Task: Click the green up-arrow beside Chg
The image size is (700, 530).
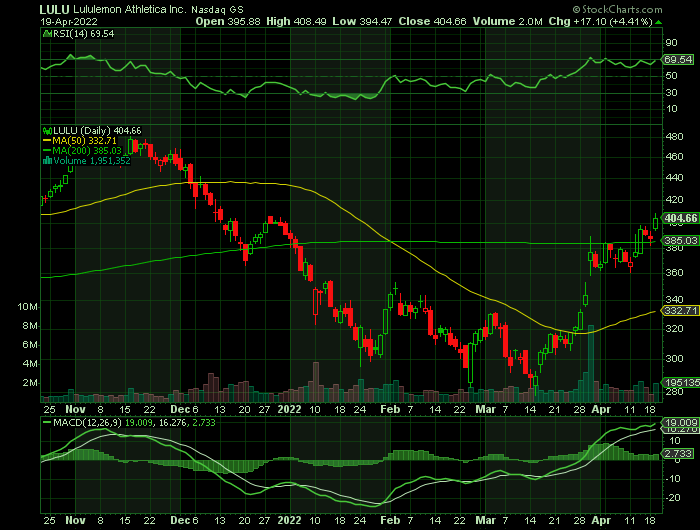Action: (x=658, y=22)
